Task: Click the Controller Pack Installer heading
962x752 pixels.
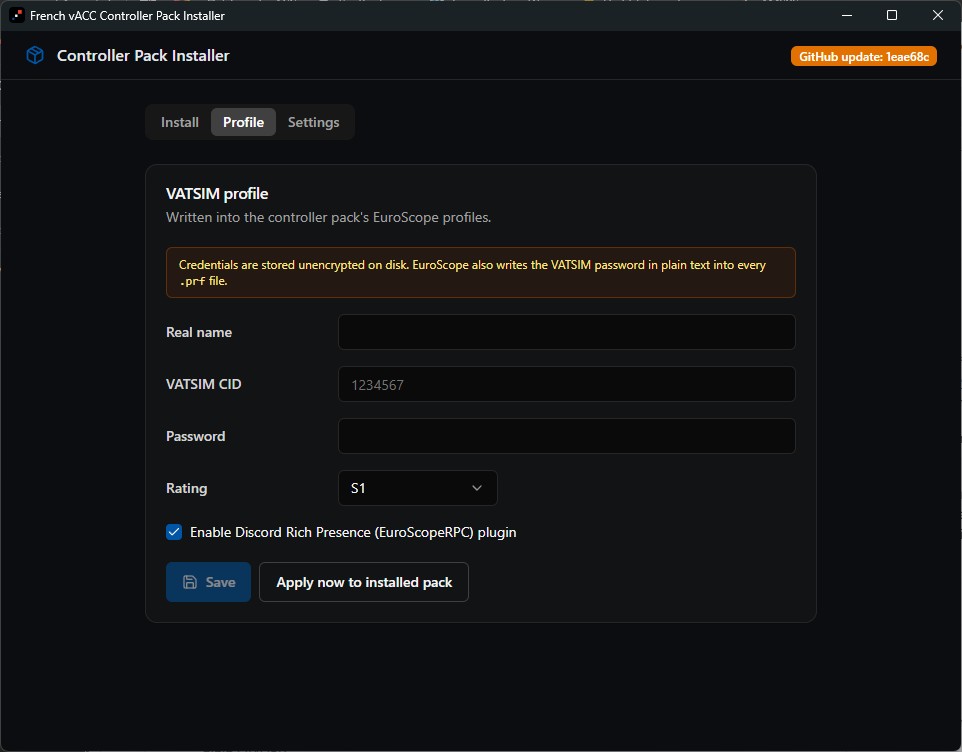Action: [143, 56]
